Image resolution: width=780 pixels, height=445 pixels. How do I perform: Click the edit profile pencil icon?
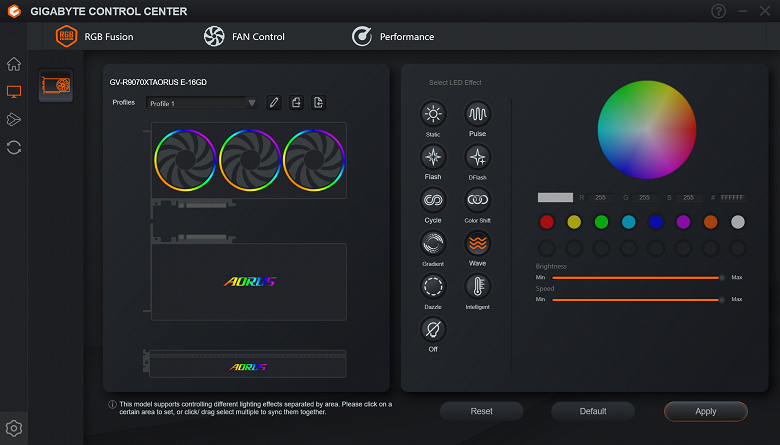[274, 102]
